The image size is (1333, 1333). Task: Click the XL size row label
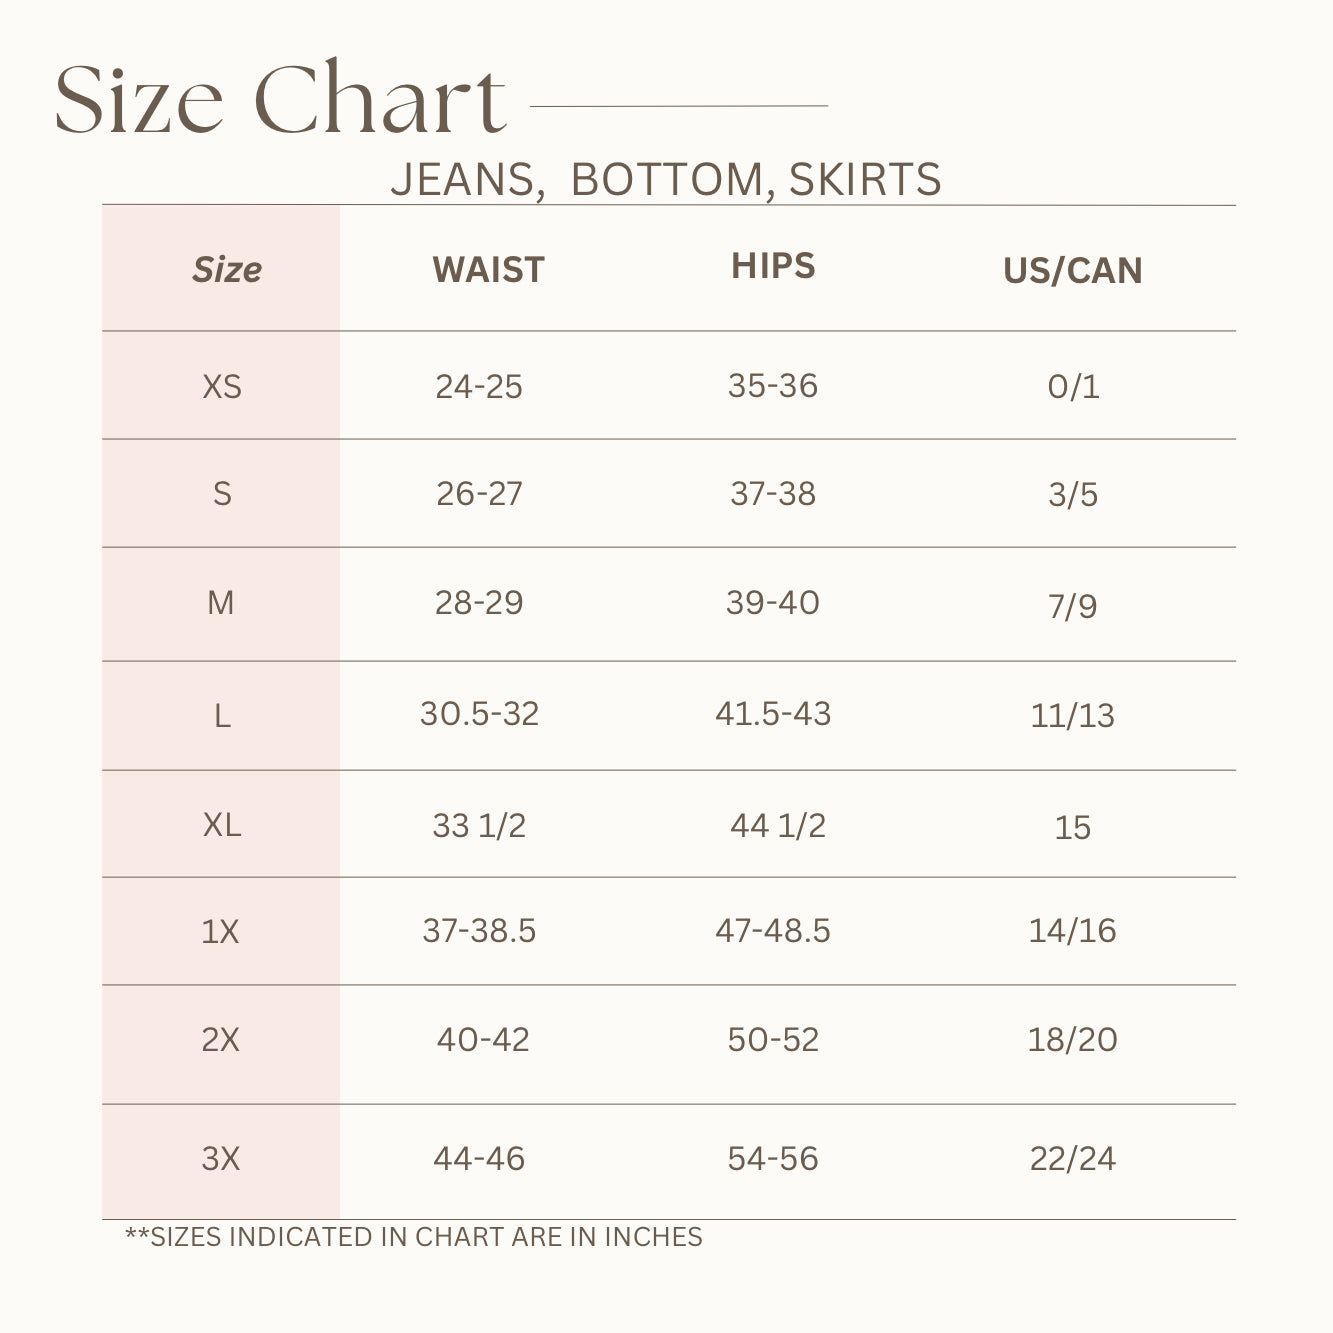[x=222, y=825]
